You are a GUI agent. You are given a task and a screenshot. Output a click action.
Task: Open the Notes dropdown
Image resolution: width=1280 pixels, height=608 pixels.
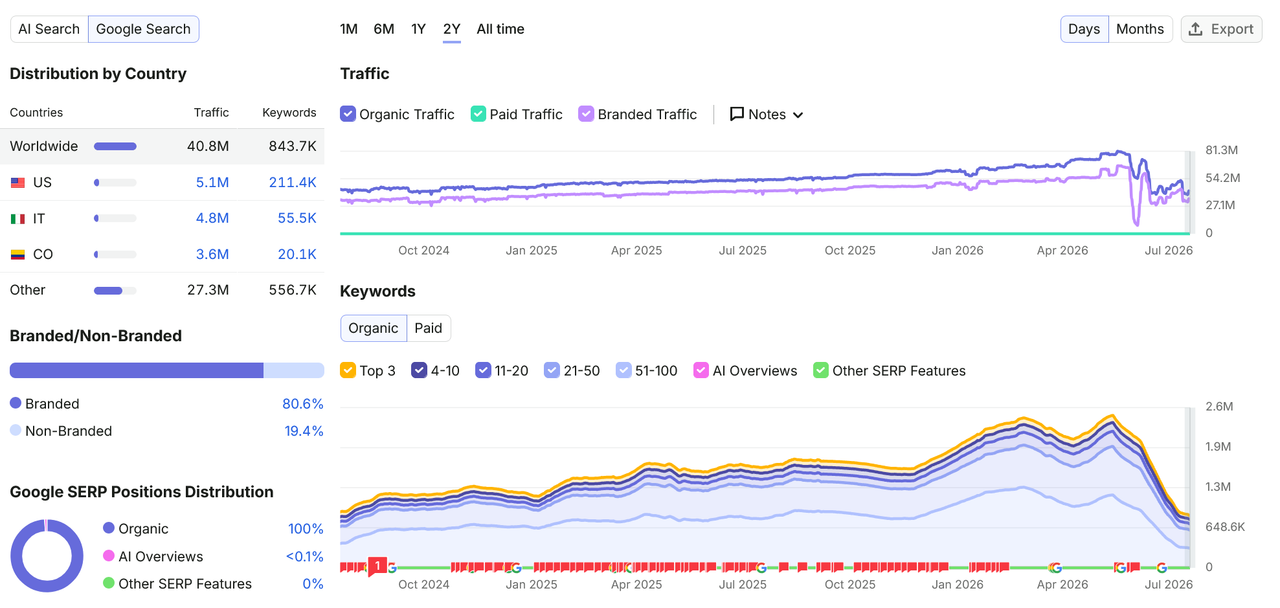tap(767, 114)
